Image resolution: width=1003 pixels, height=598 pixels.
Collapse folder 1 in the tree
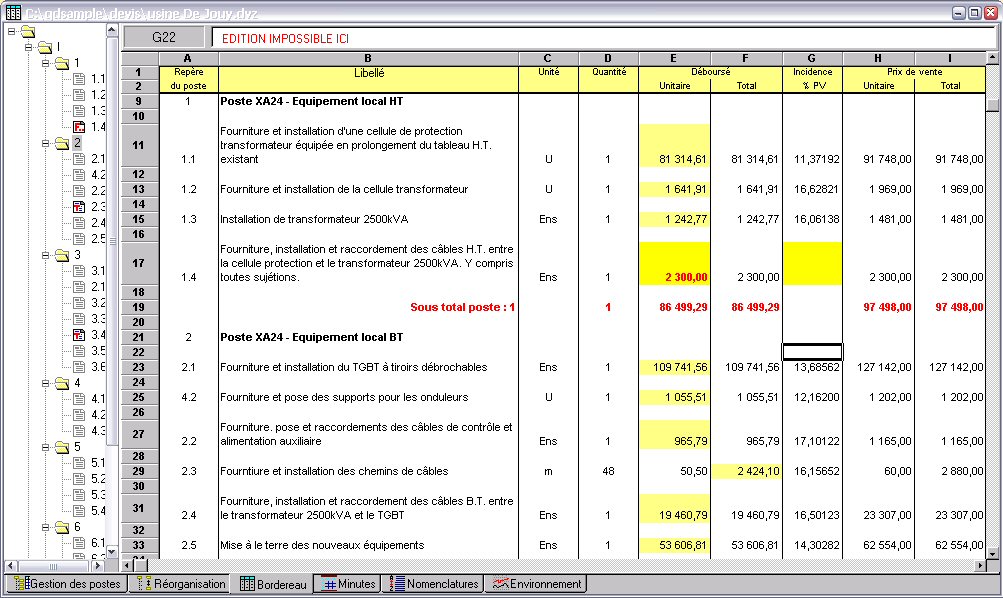pyautogui.click(x=45, y=63)
